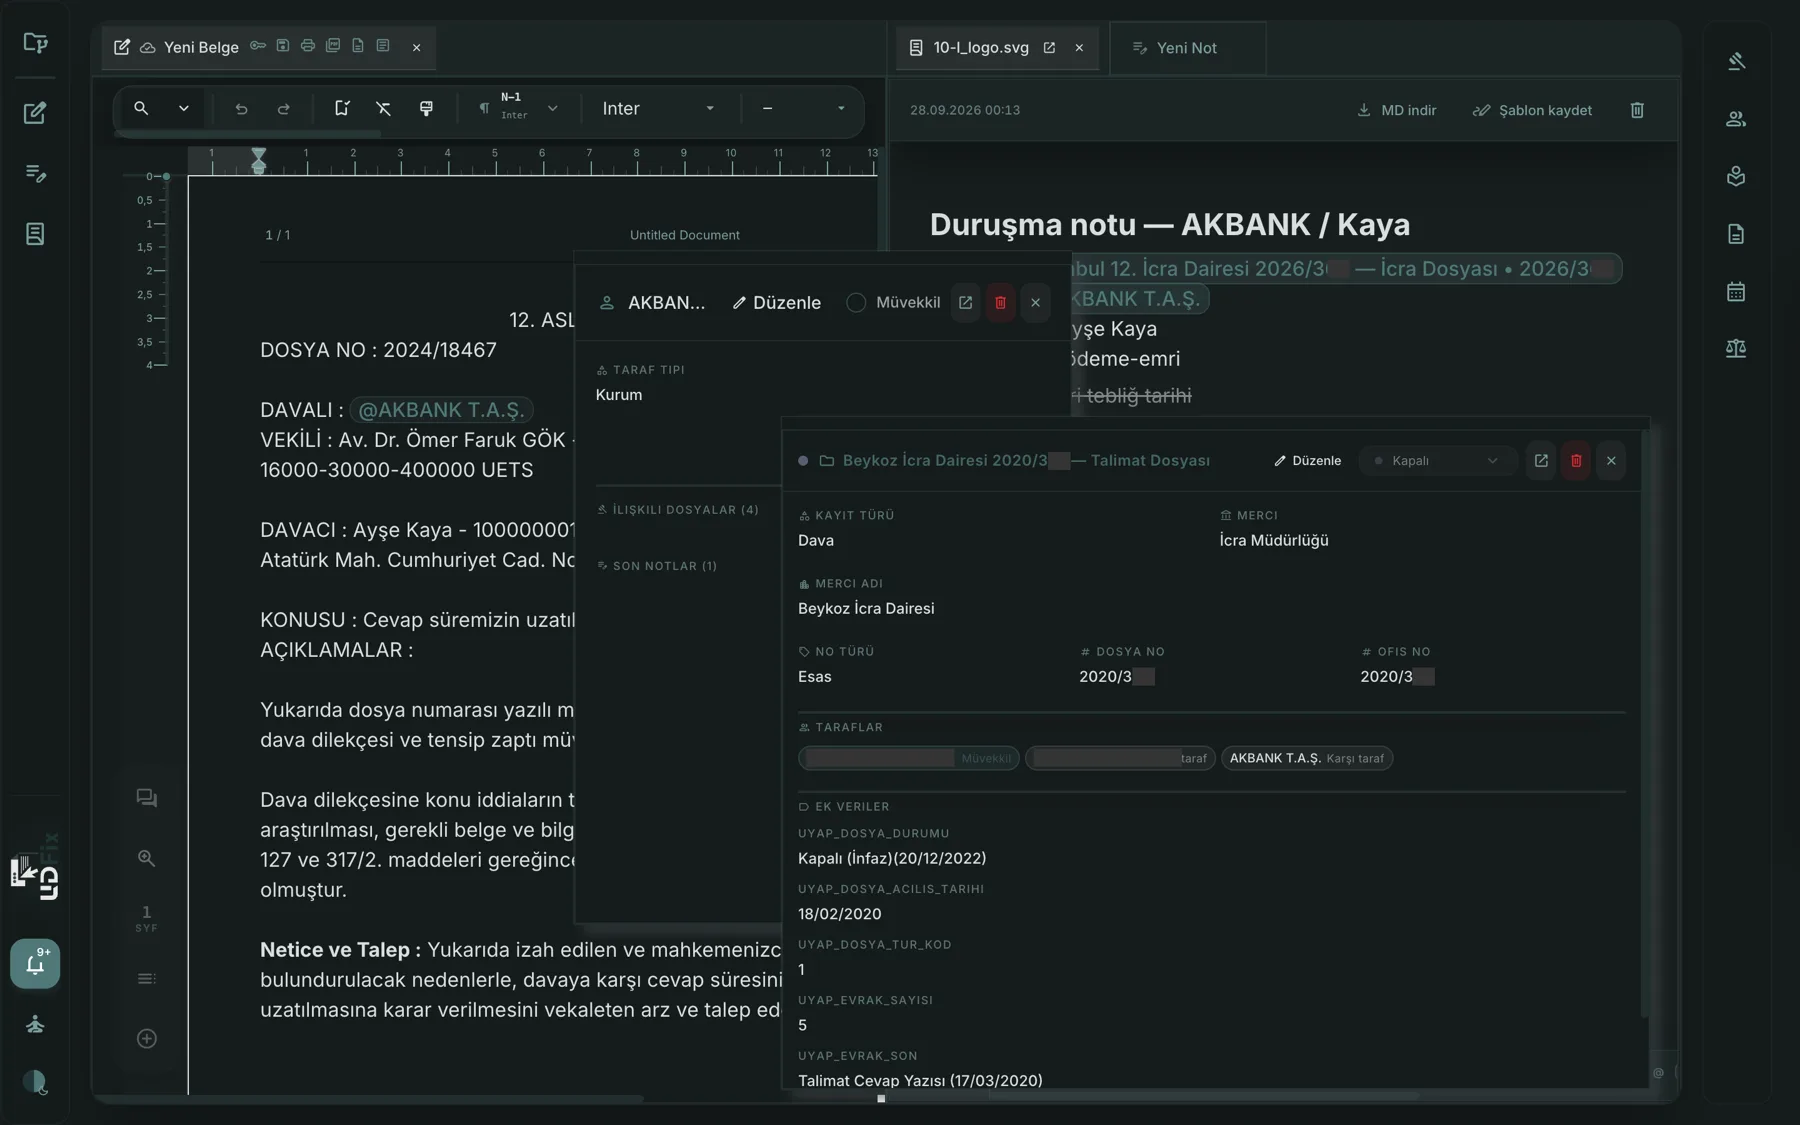Undo the last edit

pyautogui.click(x=241, y=109)
